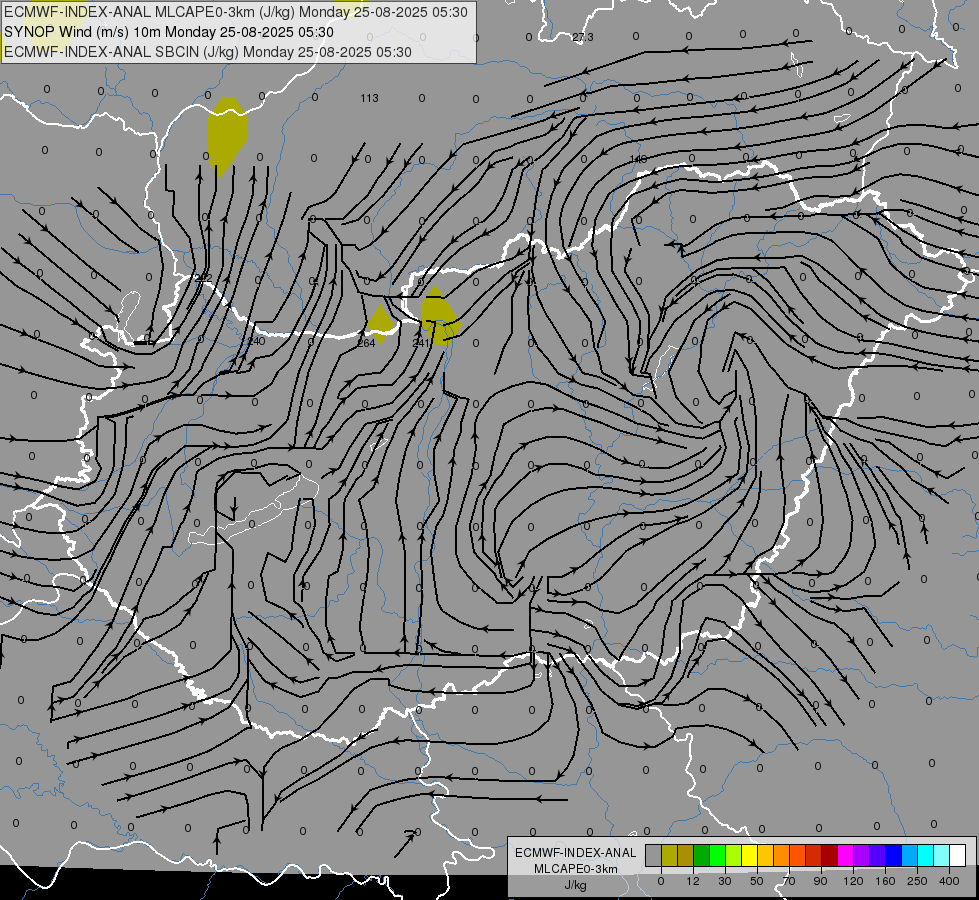
Task: Click the magenta legend swatch
Action: [845, 855]
